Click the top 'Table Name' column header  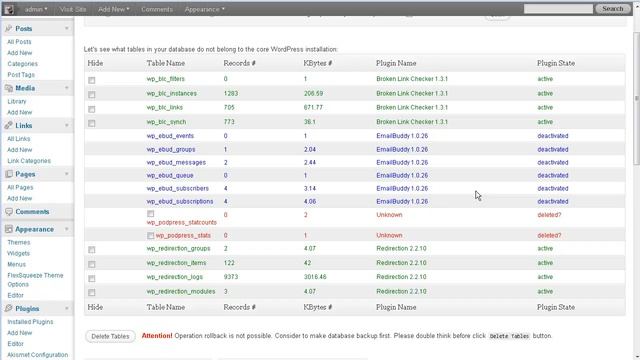pos(166,63)
